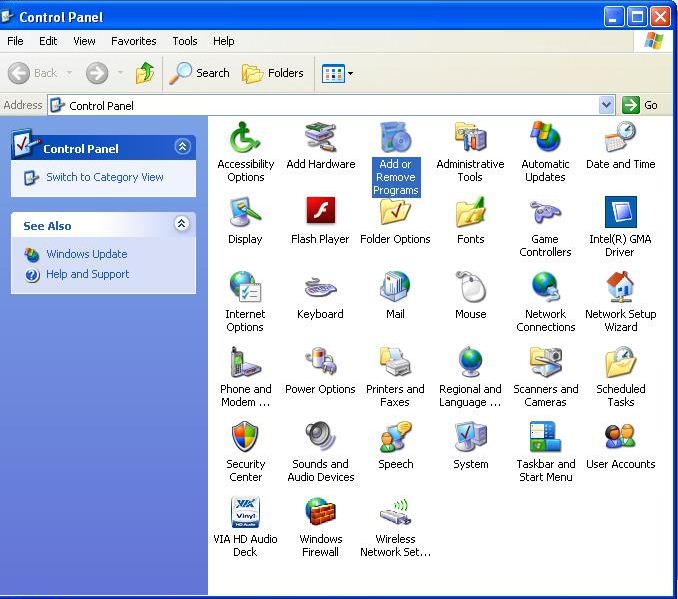Expand the Views toolbar dropdown
Viewport: 678px width, 599px height.
pyautogui.click(x=350, y=73)
